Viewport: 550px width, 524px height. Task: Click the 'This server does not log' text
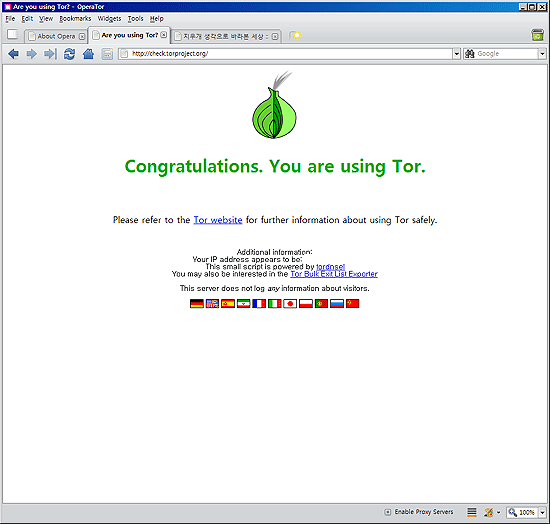click(x=274, y=288)
